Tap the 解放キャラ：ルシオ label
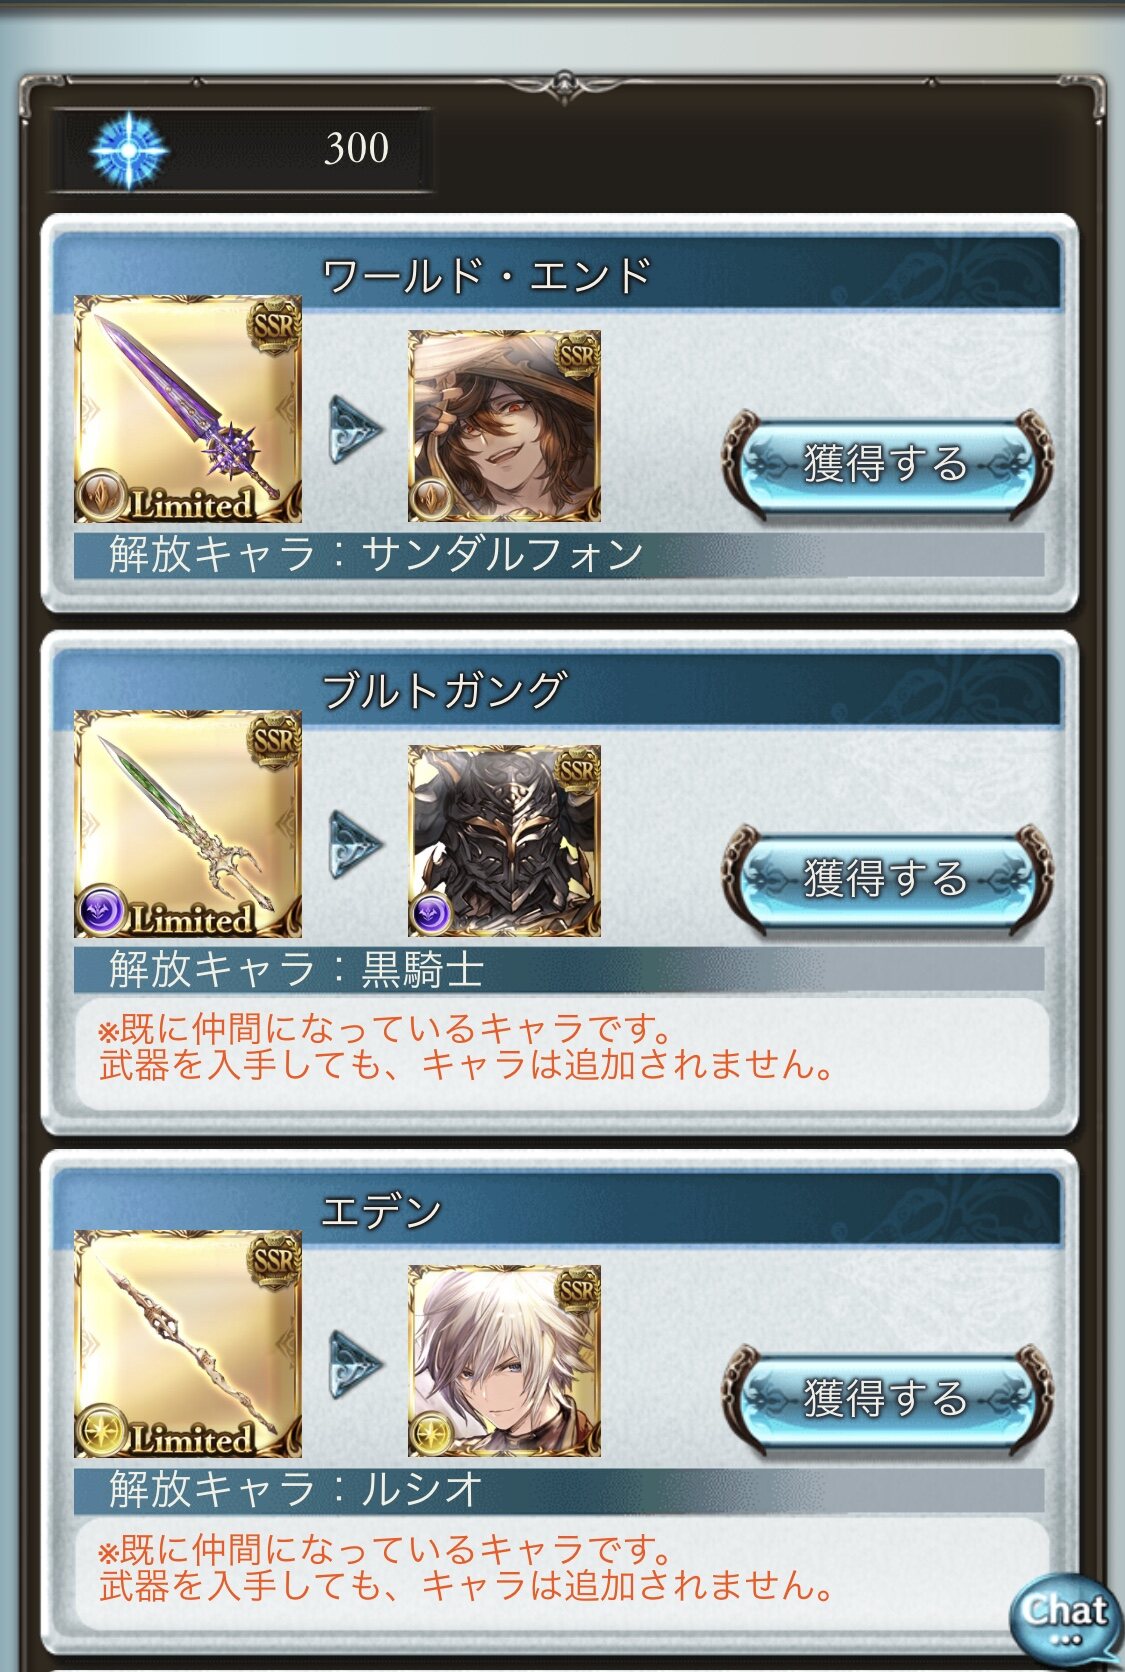 coord(296,1489)
